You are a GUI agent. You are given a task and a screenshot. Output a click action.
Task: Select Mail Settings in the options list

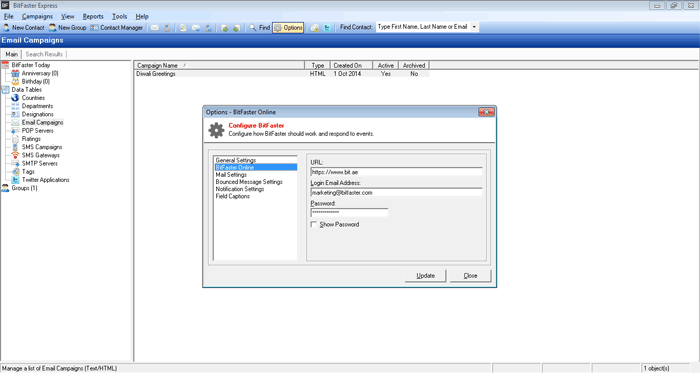point(231,175)
